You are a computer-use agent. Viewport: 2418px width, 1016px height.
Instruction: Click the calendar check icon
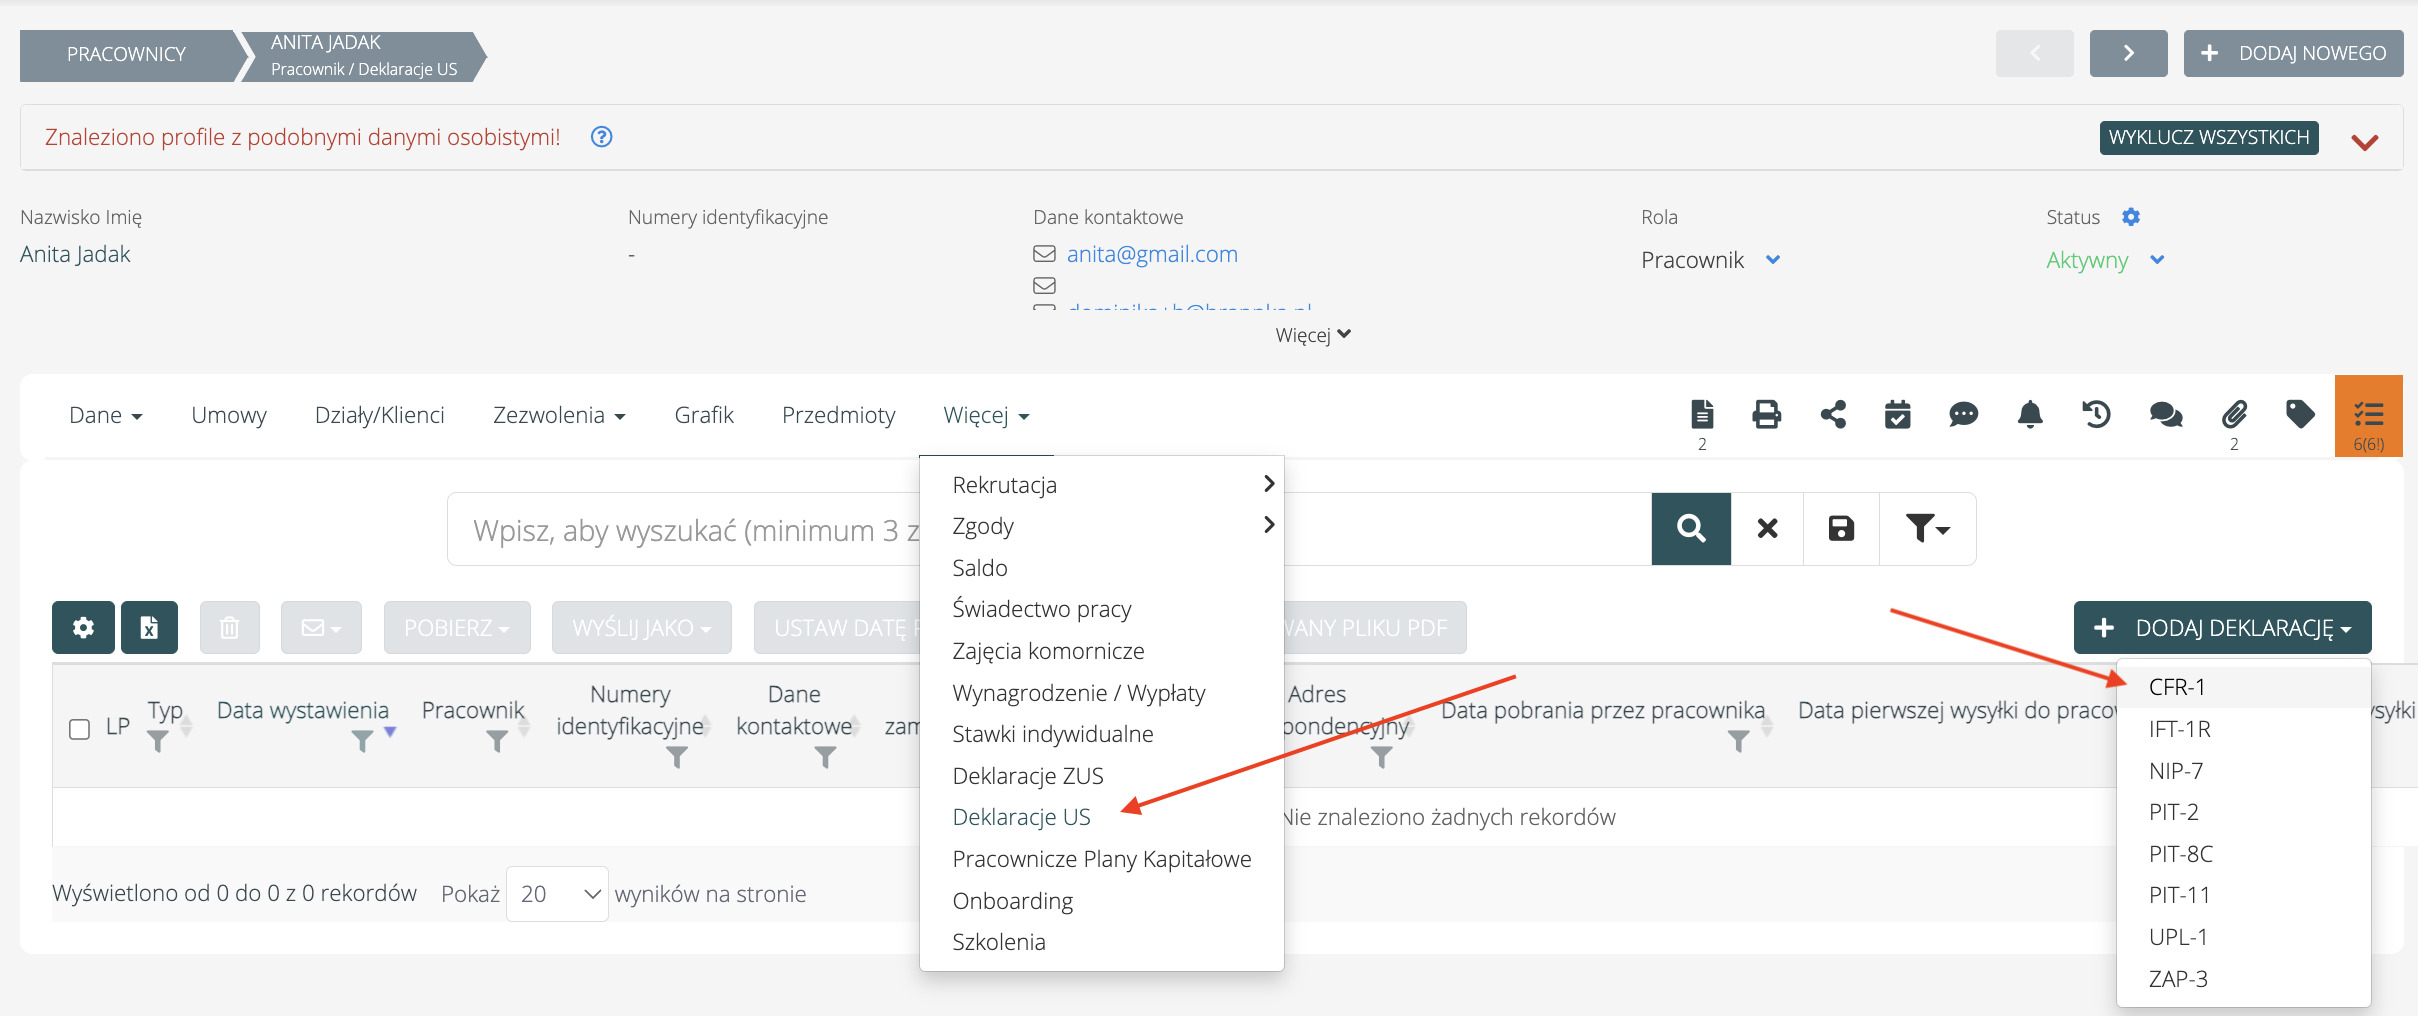coord(1897,414)
